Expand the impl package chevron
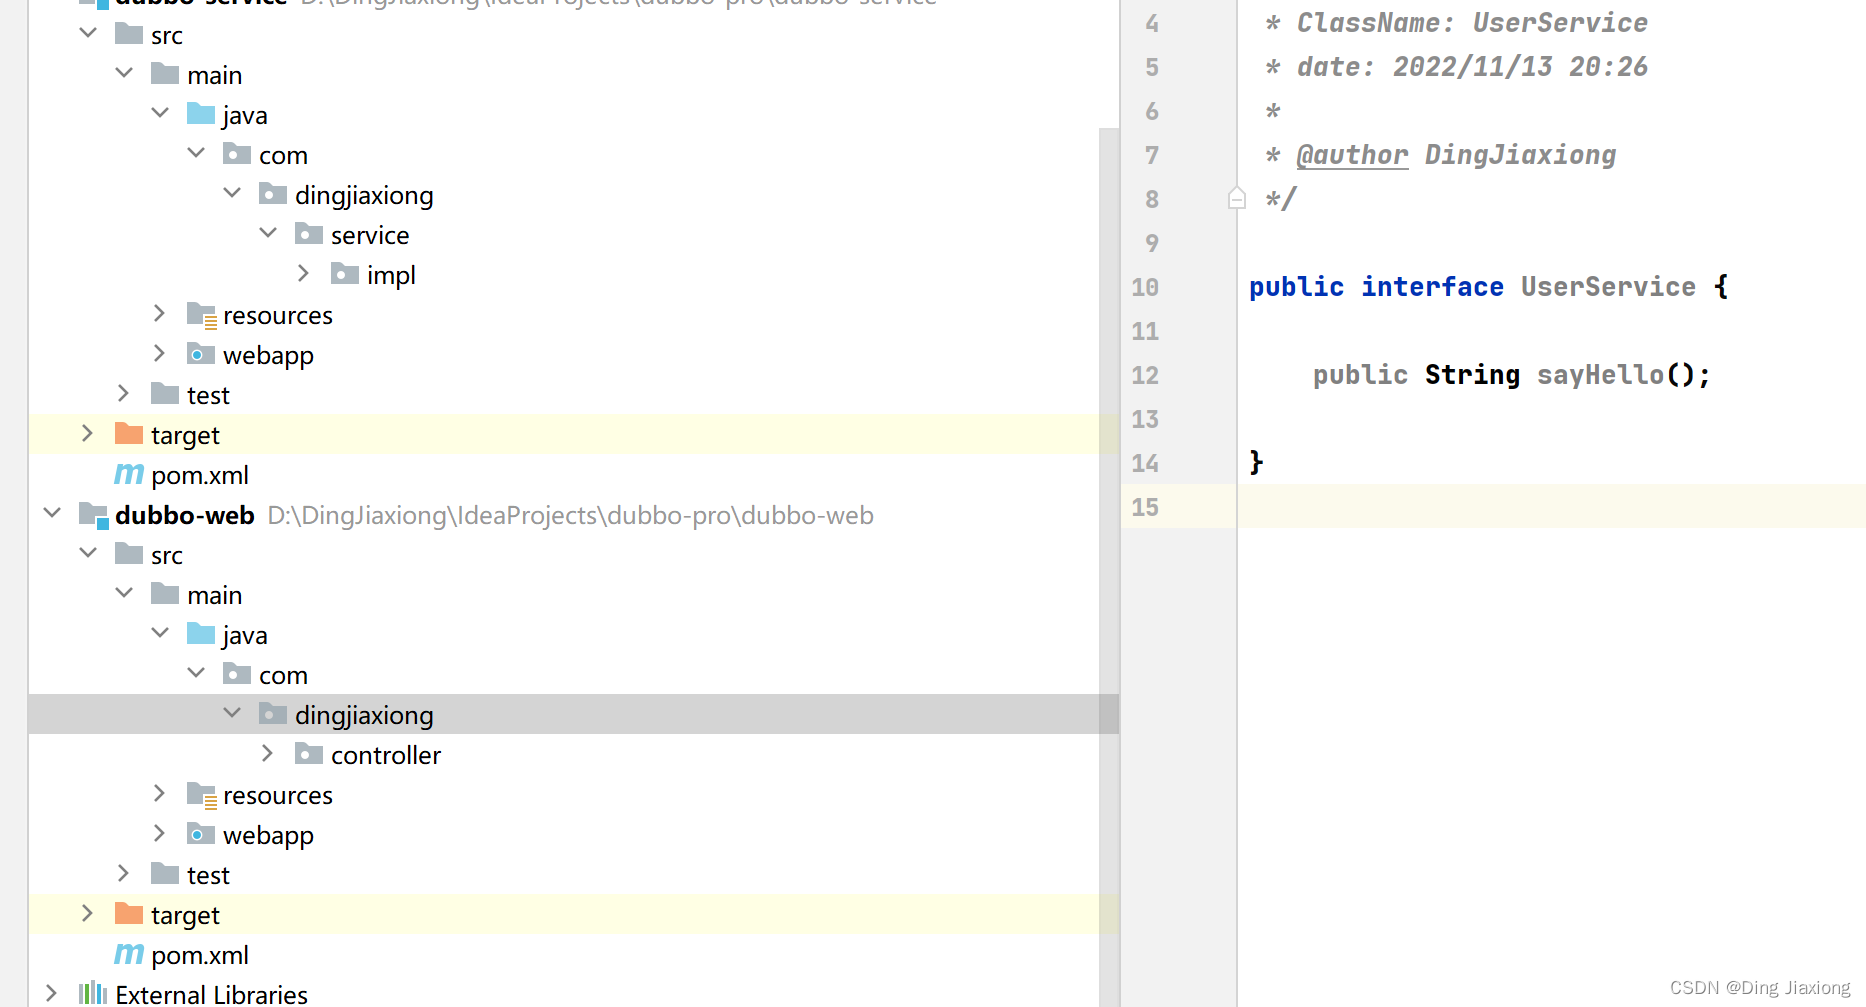 click(303, 273)
